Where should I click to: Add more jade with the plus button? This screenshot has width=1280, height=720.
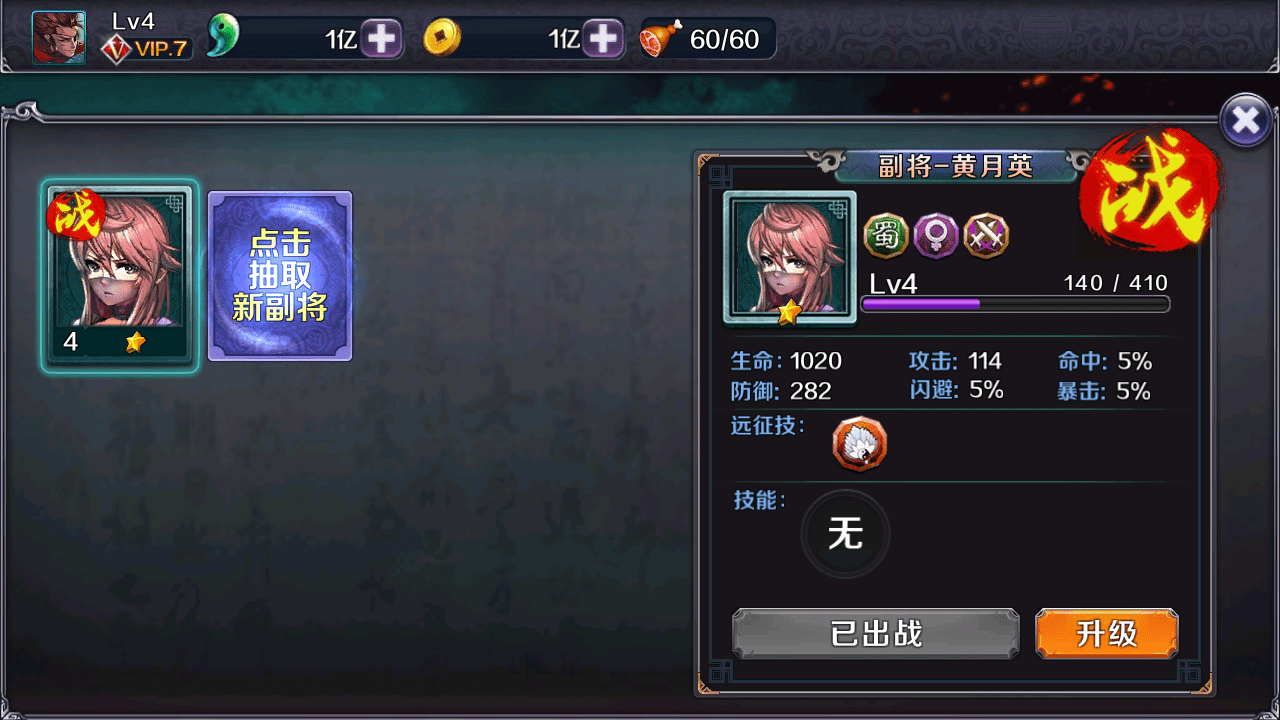(x=381, y=39)
